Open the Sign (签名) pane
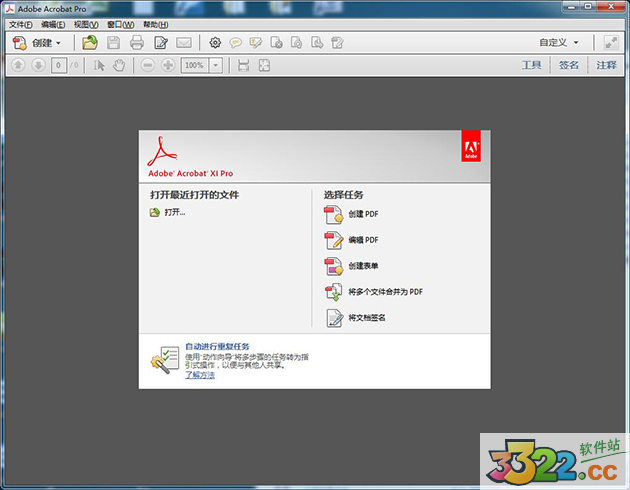The width and height of the screenshot is (630, 490). pos(569,65)
